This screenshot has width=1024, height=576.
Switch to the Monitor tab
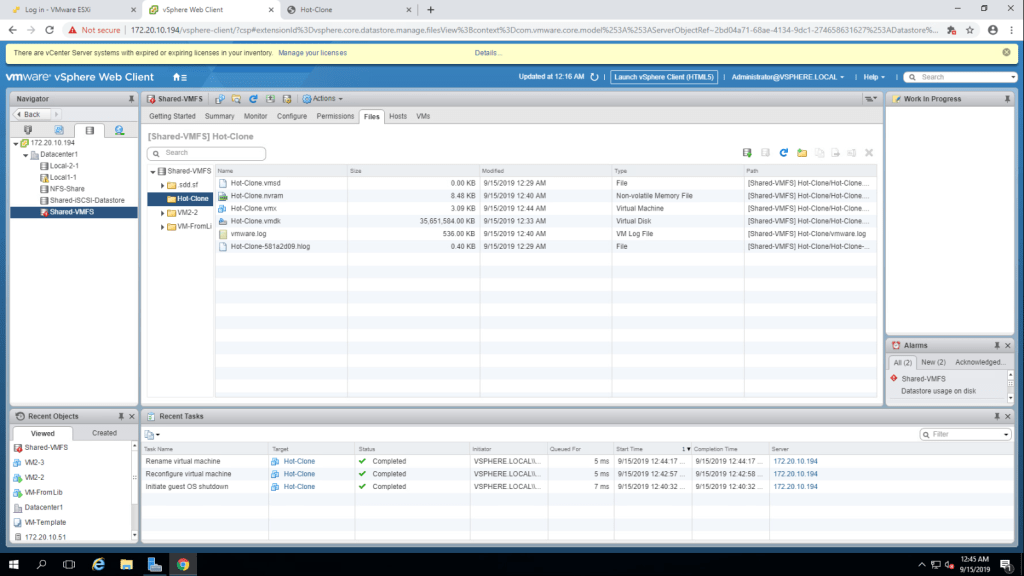[x=256, y=116]
